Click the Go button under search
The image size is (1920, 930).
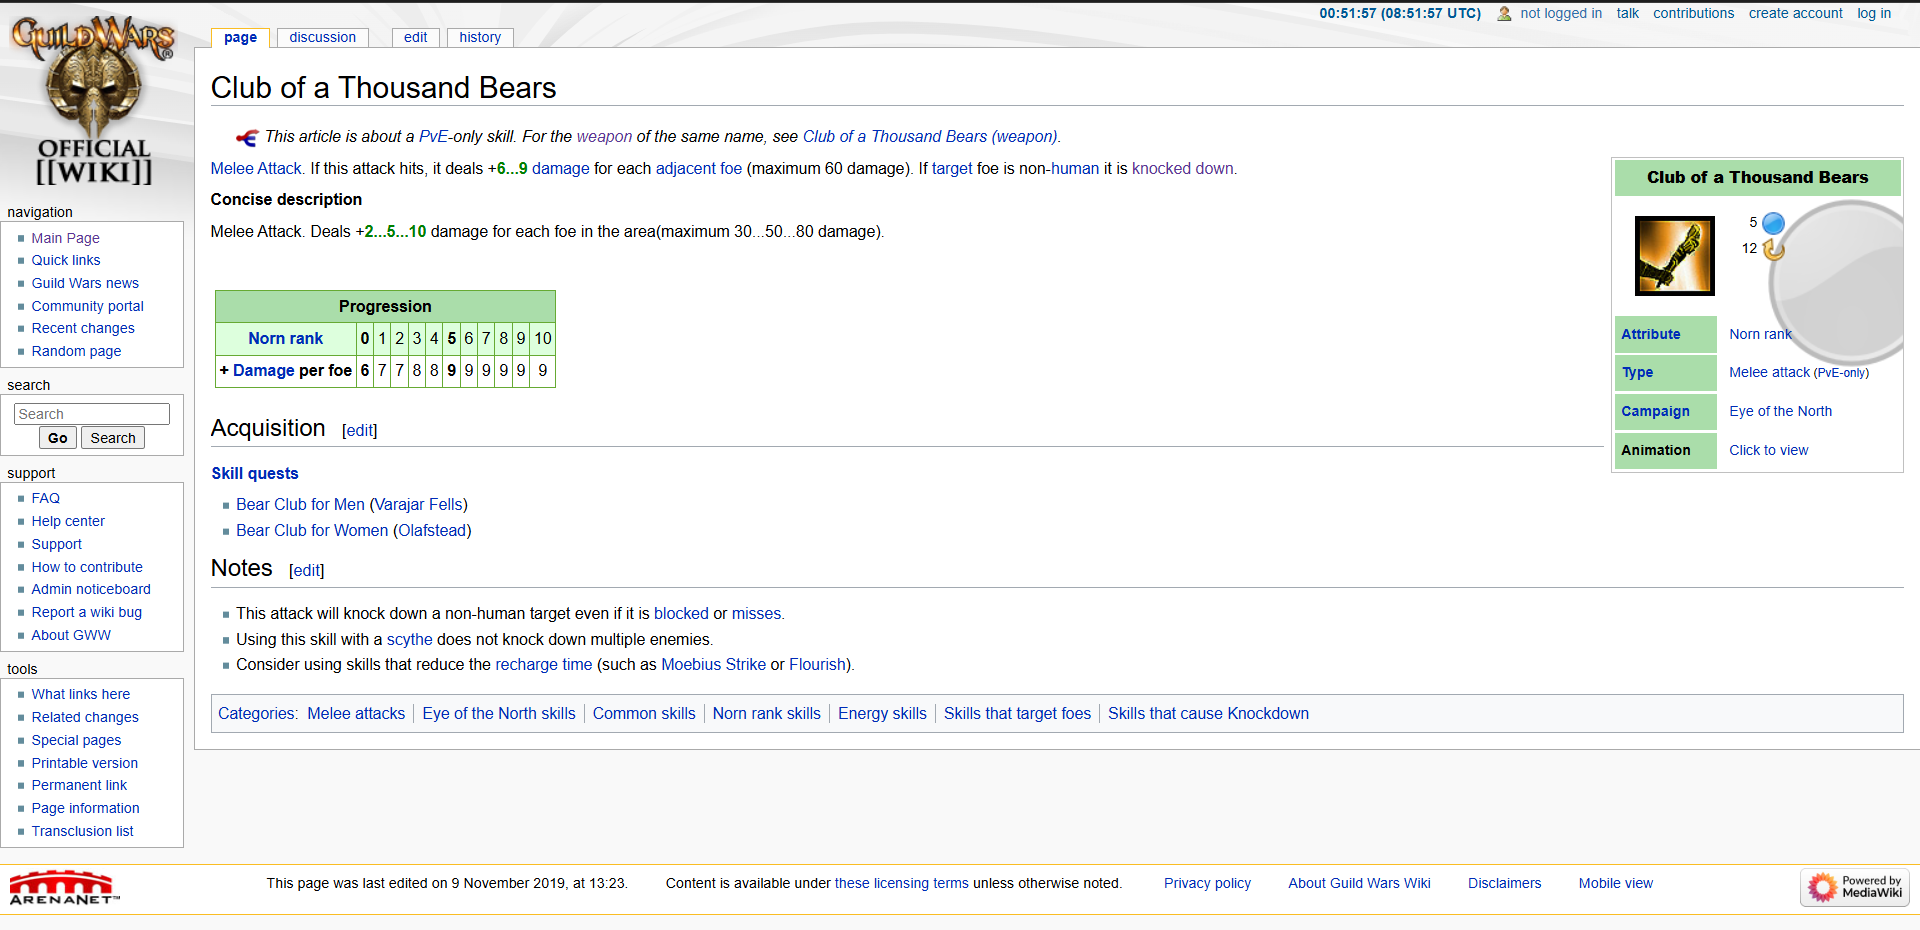(x=58, y=438)
